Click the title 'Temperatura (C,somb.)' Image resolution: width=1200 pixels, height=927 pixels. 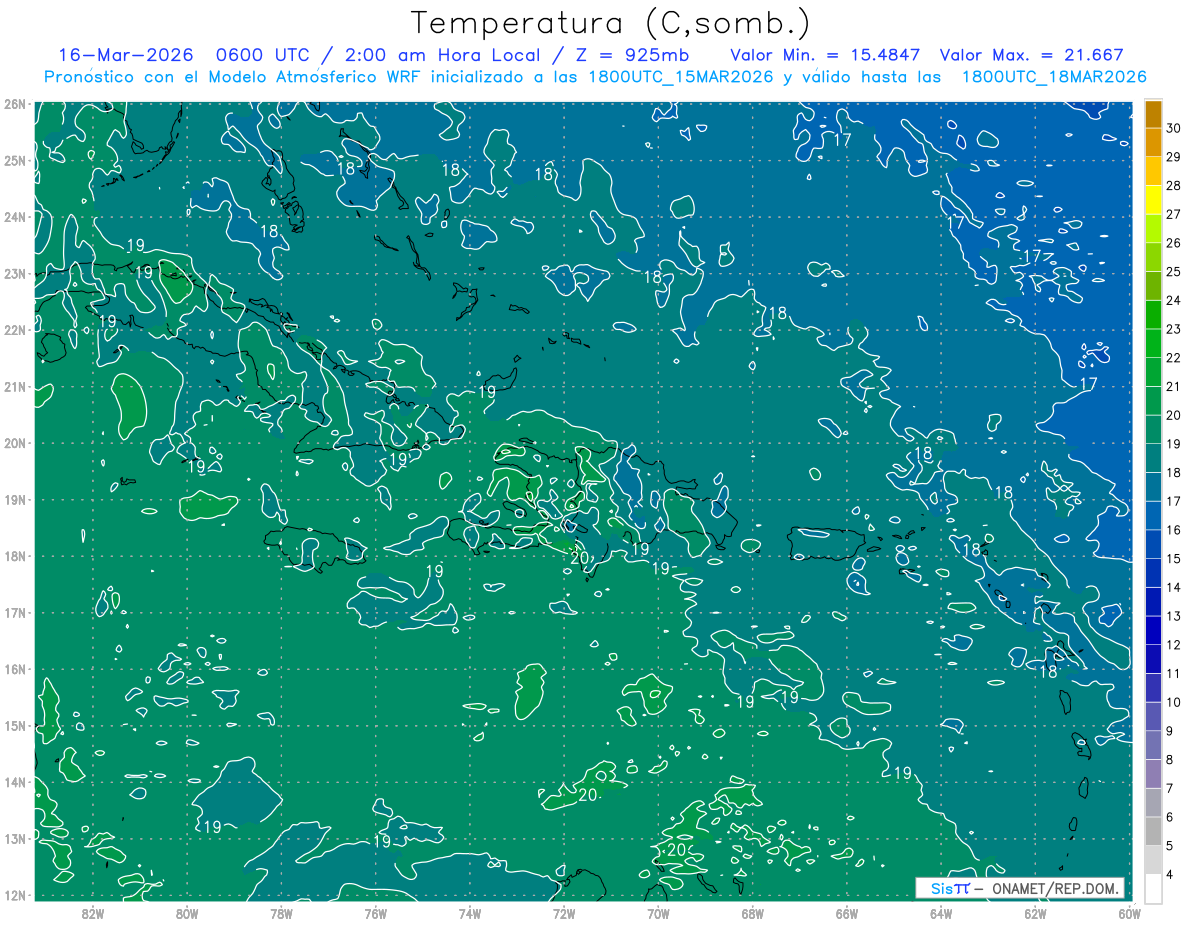(x=610, y=24)
